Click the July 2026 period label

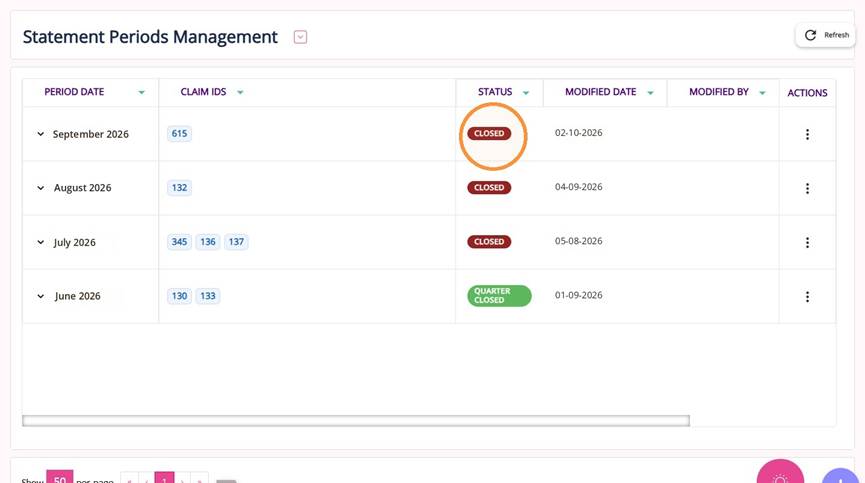[74, 243]
